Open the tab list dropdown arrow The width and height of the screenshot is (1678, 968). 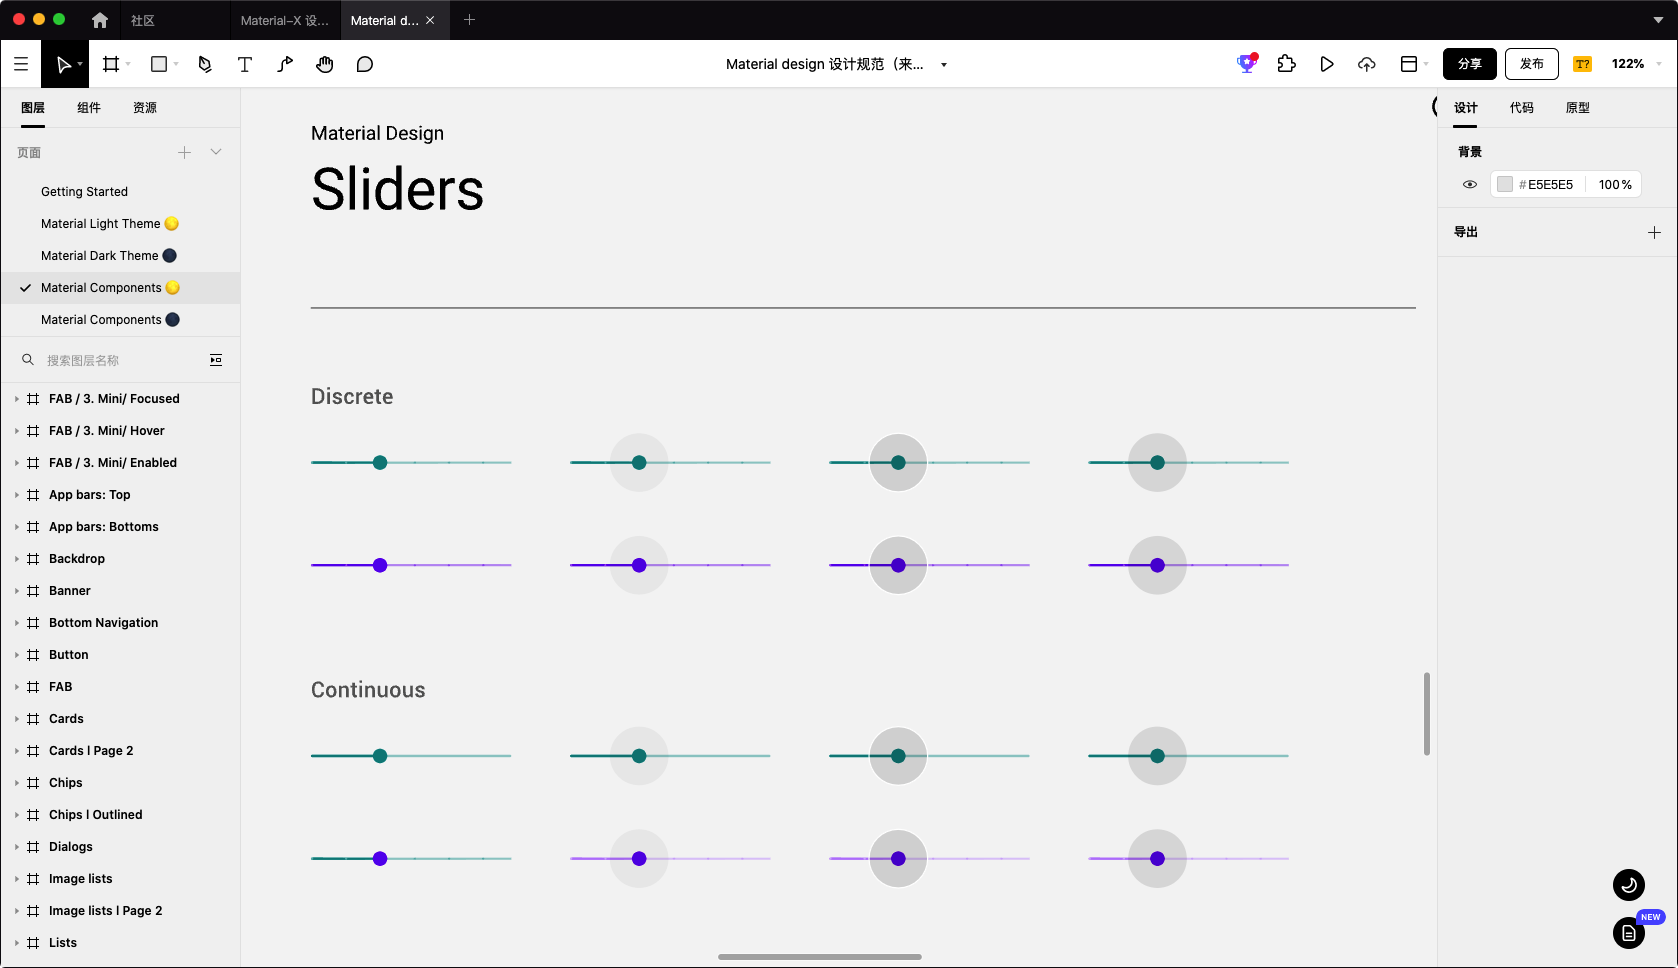point(1658,20)
